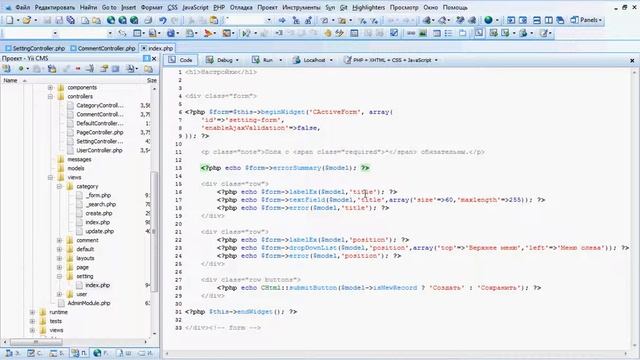The width and height of the screenshot is (640, 360).
Task: Open the Highlighters menu
Action: 369,7
